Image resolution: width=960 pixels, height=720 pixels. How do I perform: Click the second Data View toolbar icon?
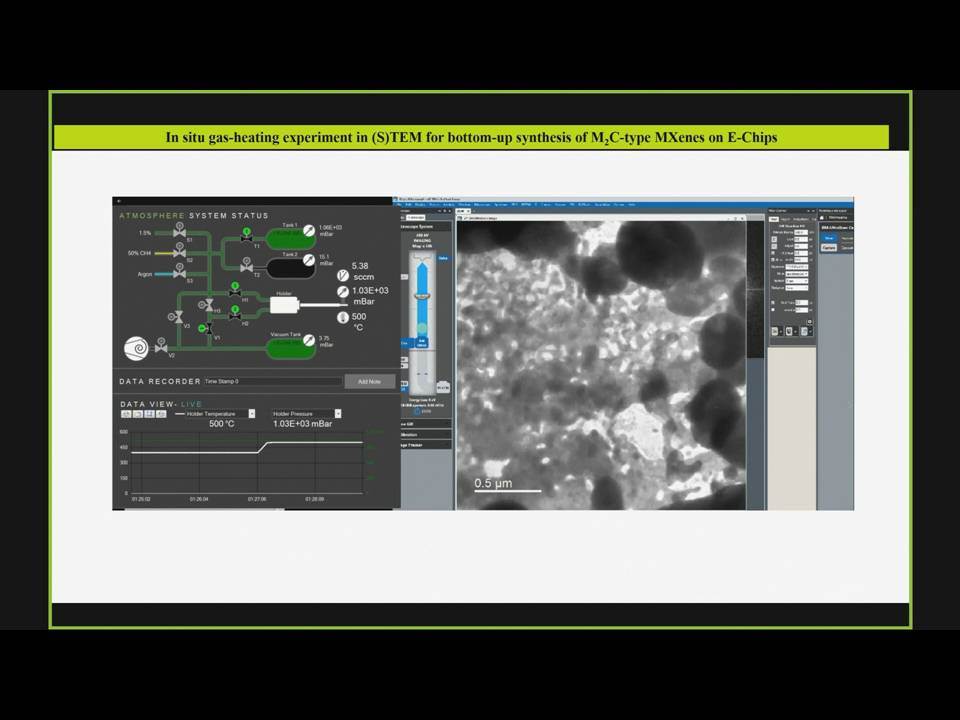[138, 414]
